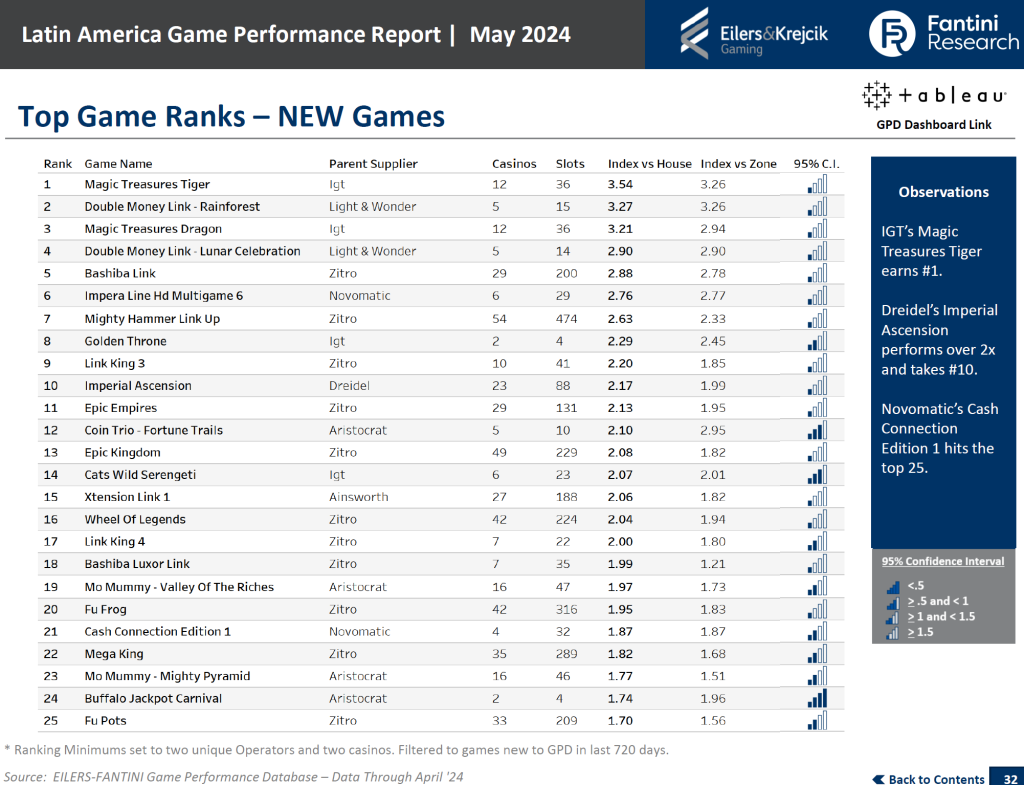Click the 3.54 Index vs House value
1024x785 pixels.
[620, 184]
